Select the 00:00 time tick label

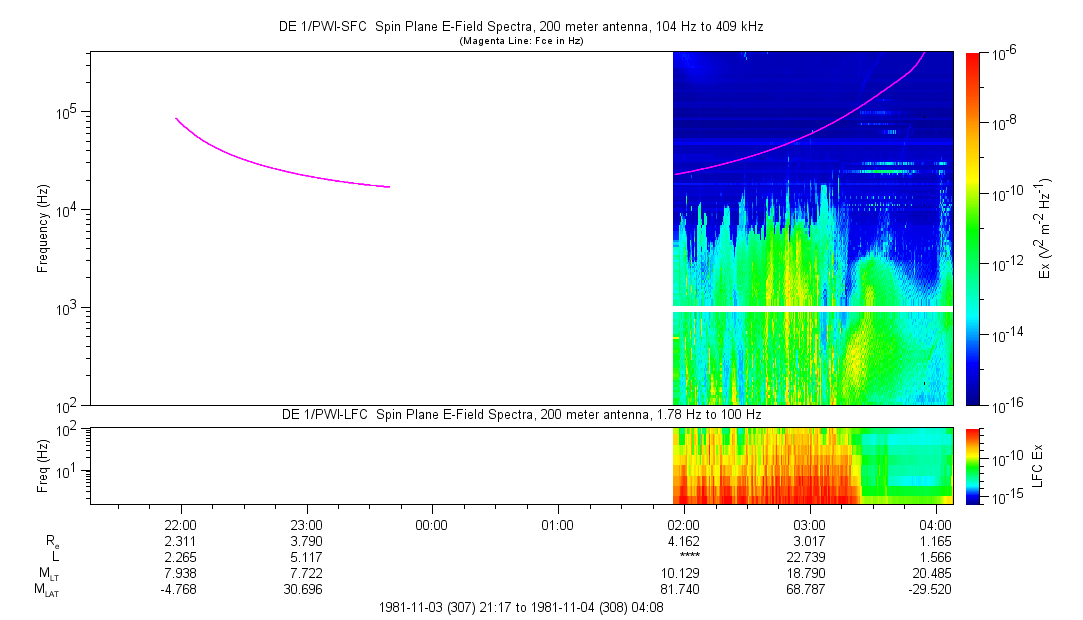(x=431, y=524)
